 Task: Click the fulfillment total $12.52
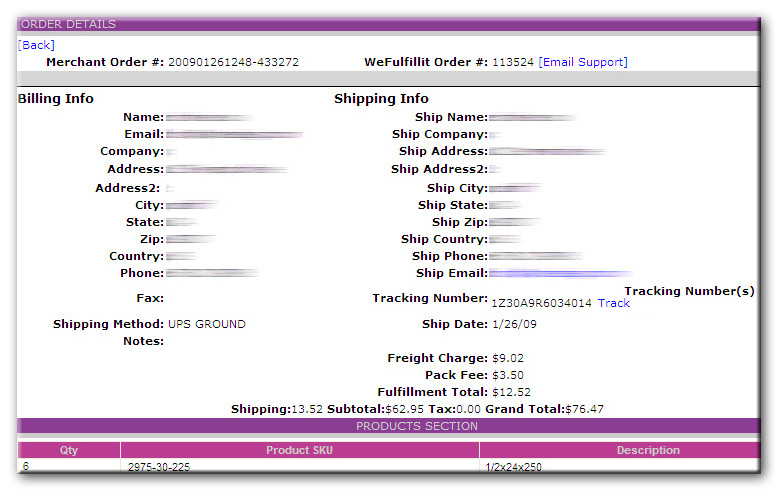point(511,392)
